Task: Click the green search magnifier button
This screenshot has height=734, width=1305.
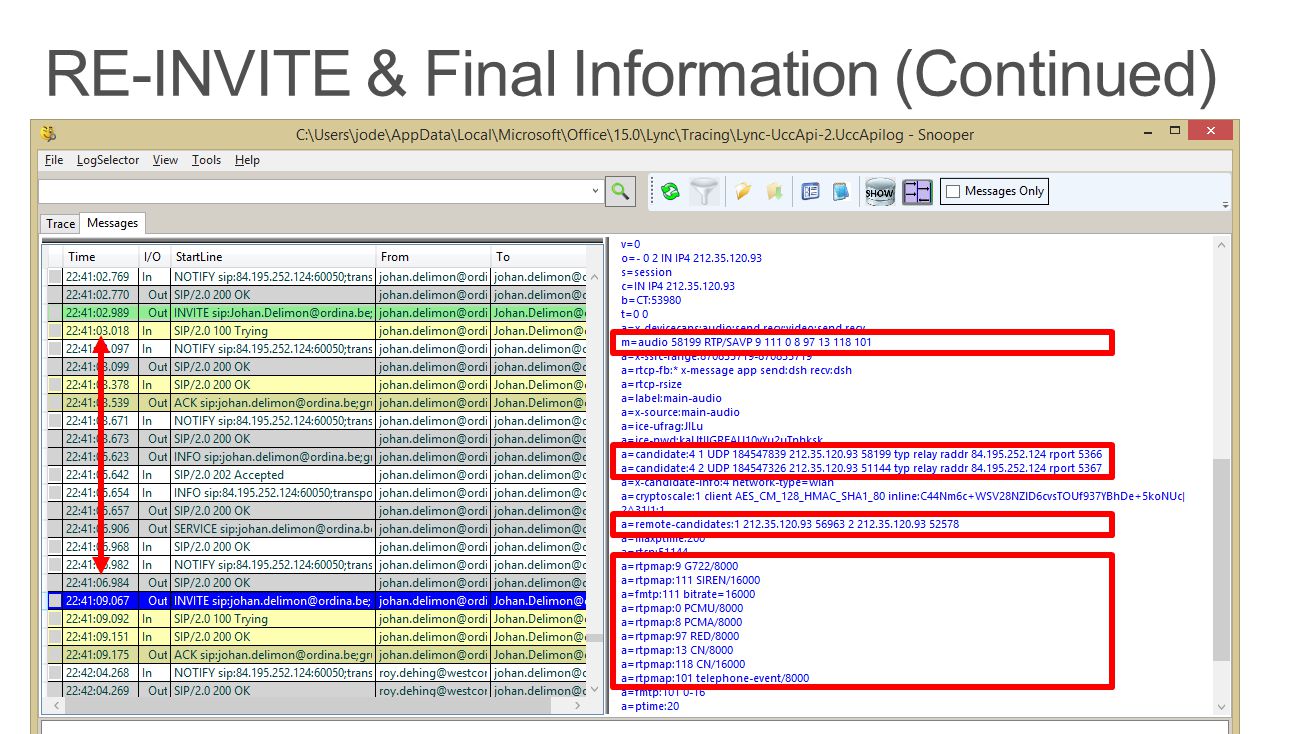Action: tap(620, 191)
